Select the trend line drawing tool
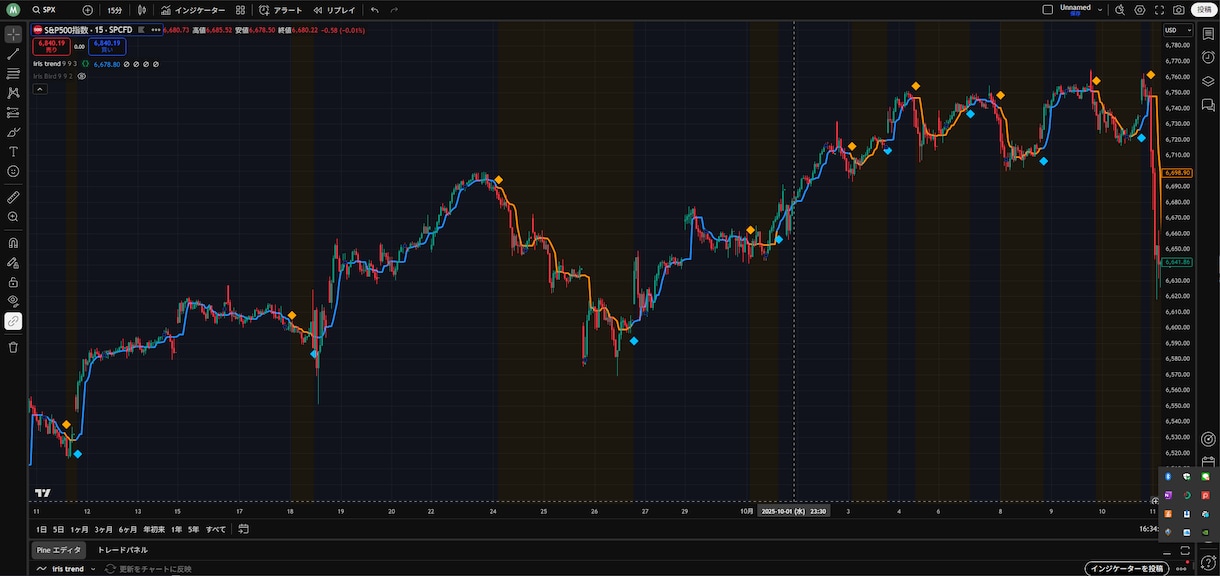This screenshot has height=576, width=1220. tap(13, 54)
